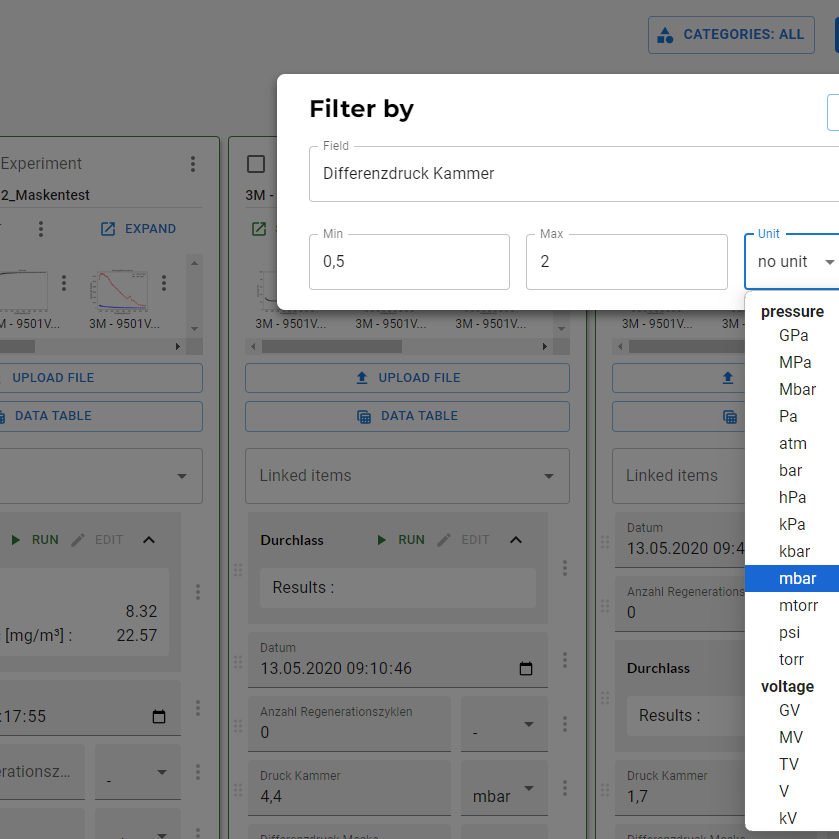Open three-dot menu between the graph thumbnails

(x=64, y=282)
